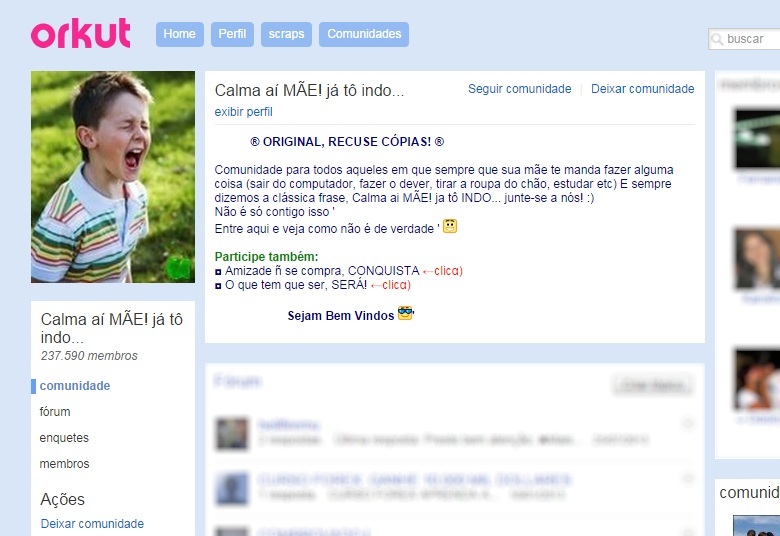780x536 pixels.
Task: Open membros in the sidebar
Action: (64, 463)
